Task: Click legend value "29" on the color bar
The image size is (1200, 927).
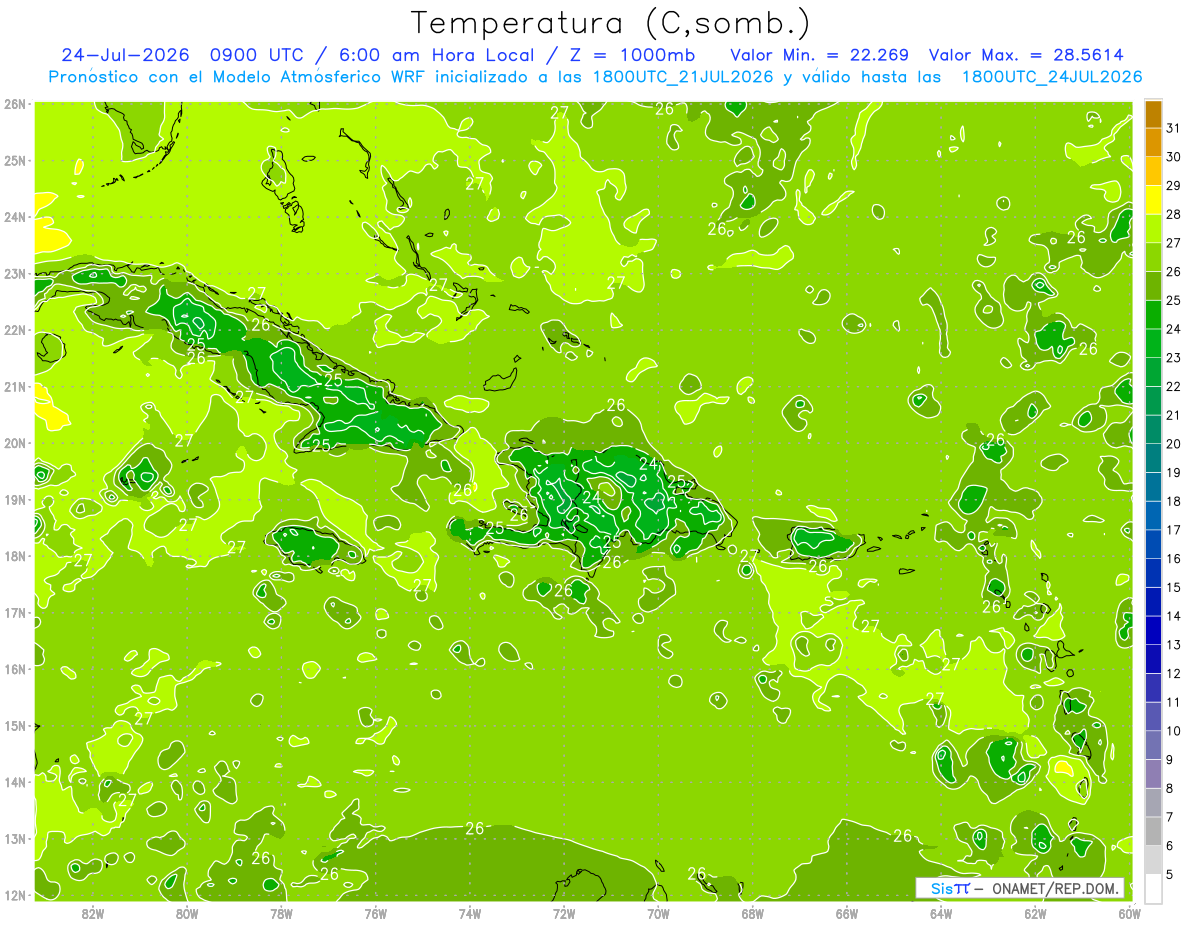Action: pos(1173,186)
